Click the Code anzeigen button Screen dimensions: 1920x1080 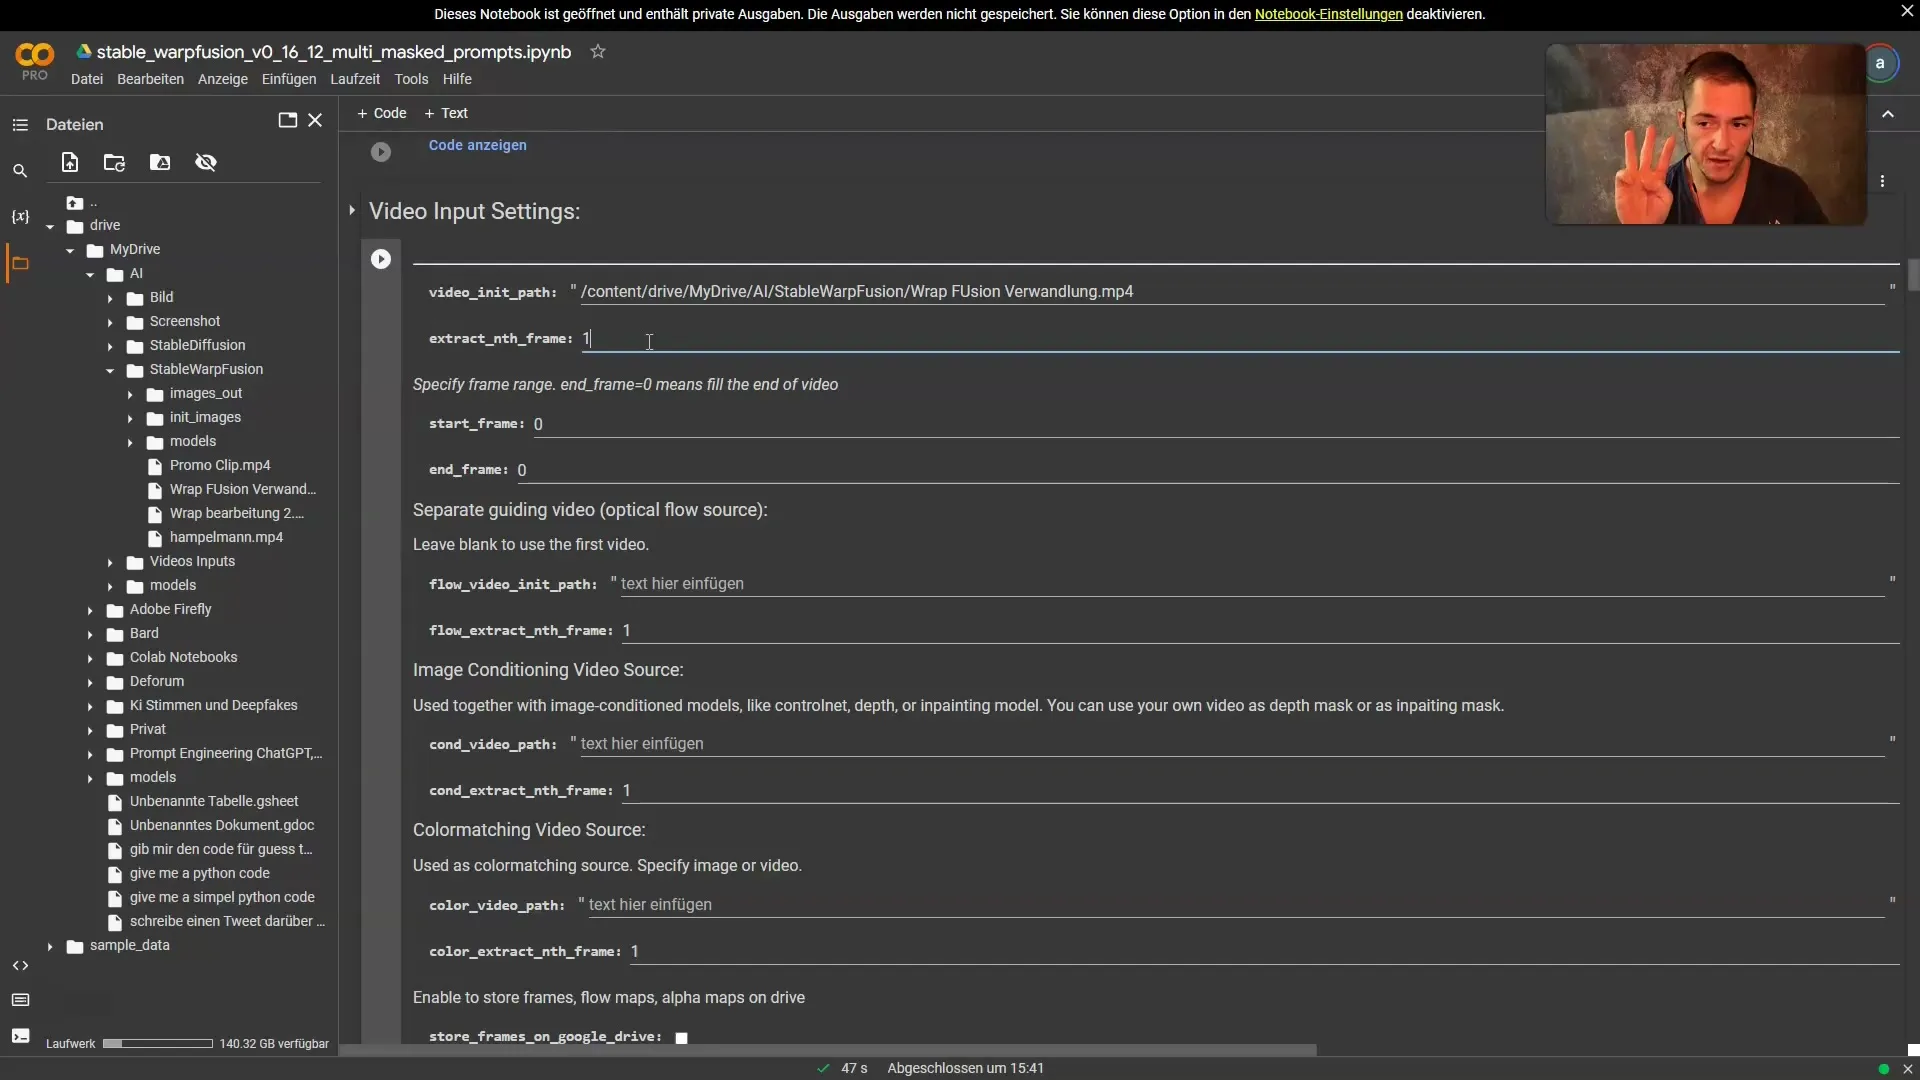tap(477, 146)
